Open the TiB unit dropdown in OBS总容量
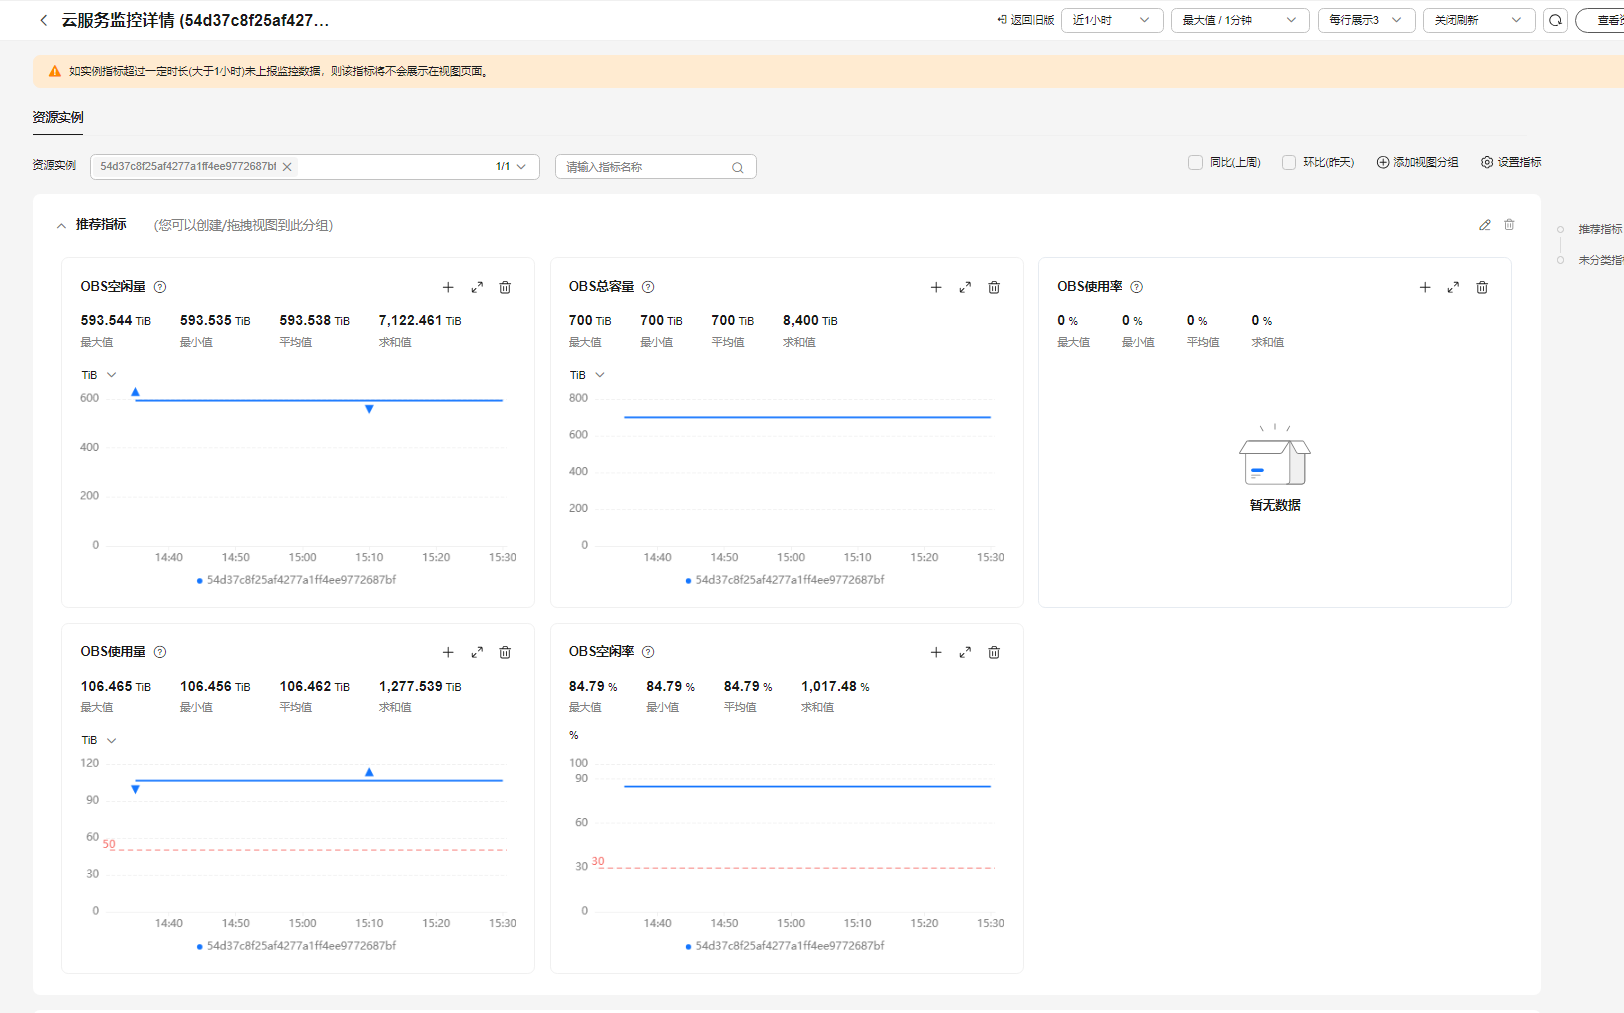 point(588,375)
